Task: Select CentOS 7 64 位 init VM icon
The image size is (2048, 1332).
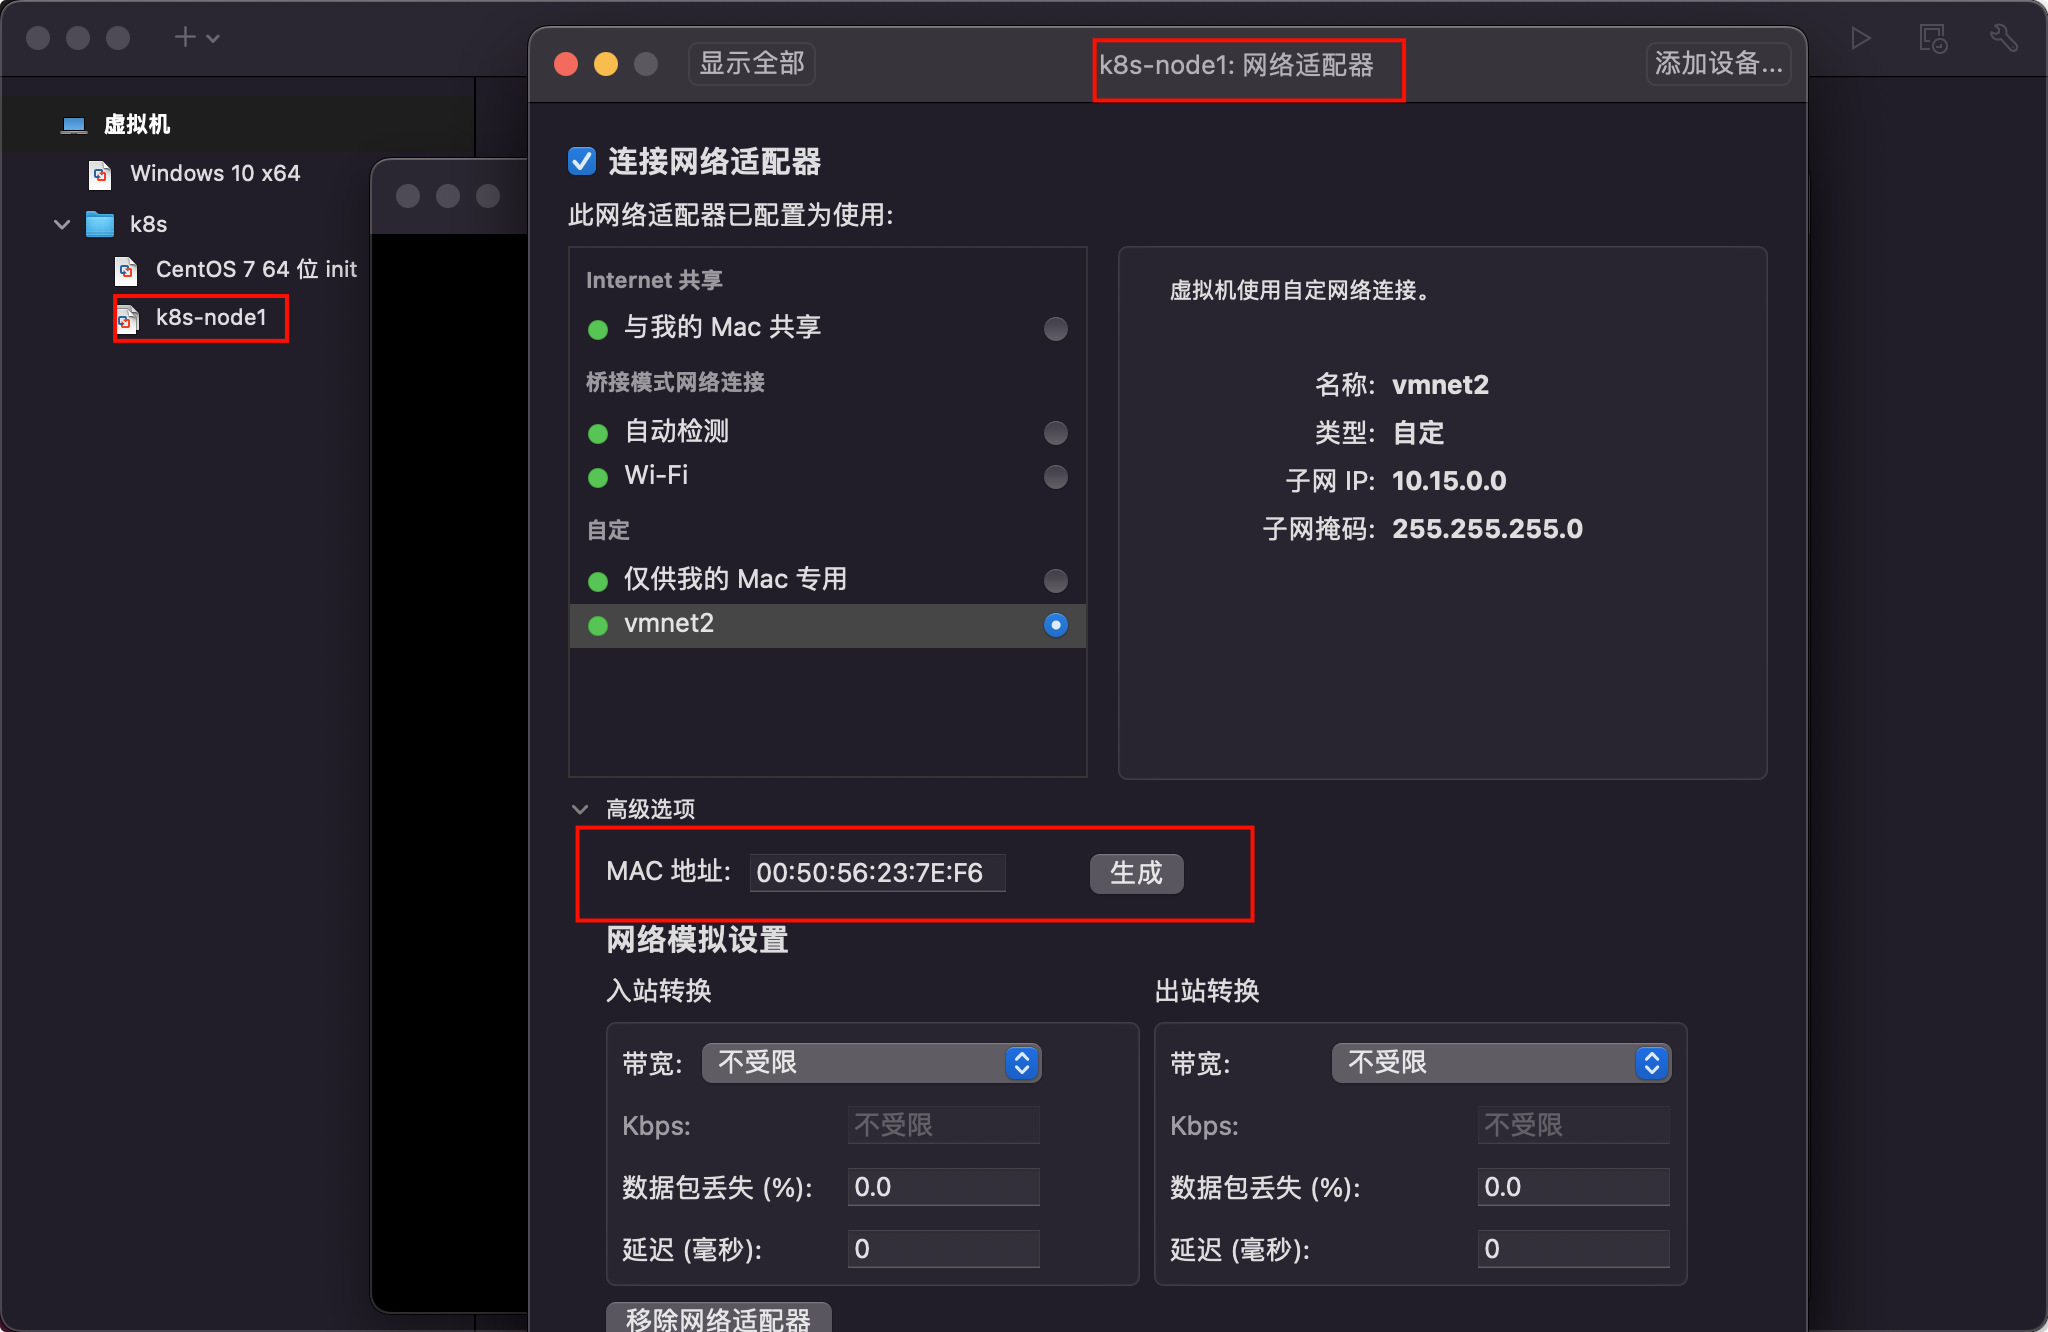Action: point(126,270)
